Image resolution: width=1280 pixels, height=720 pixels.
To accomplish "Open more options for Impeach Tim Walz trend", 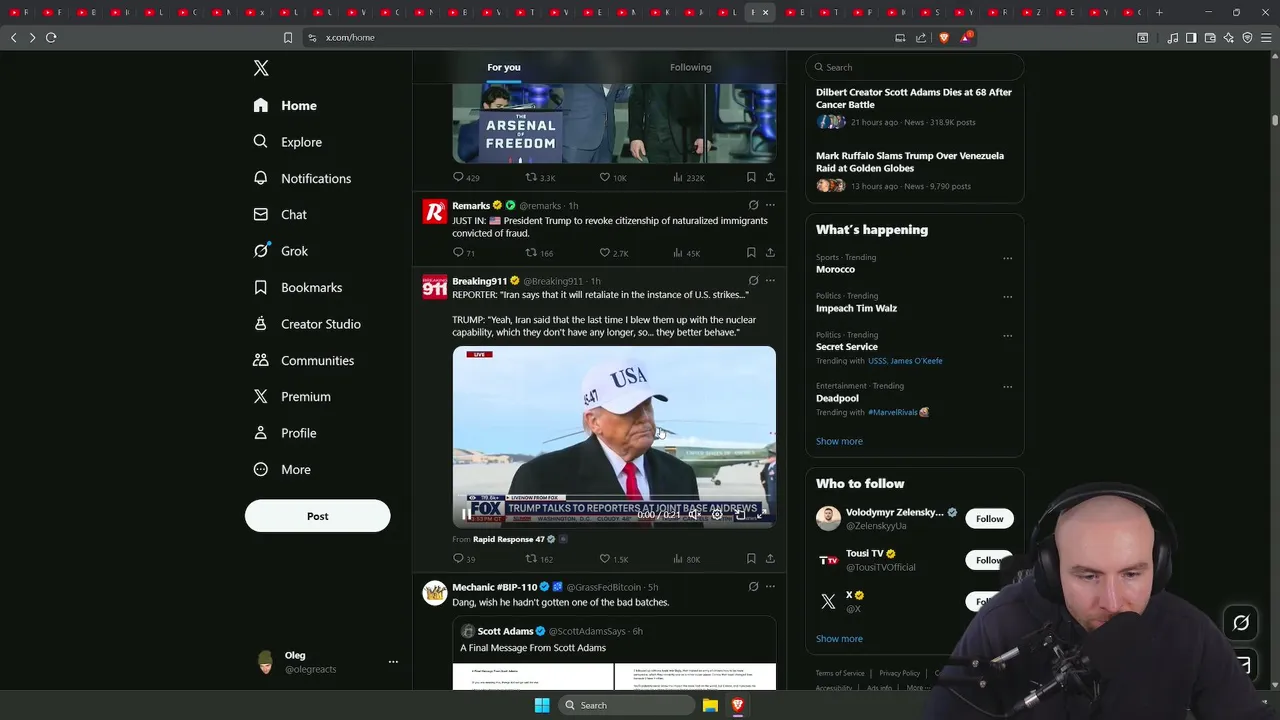I will coord(1007,297).
